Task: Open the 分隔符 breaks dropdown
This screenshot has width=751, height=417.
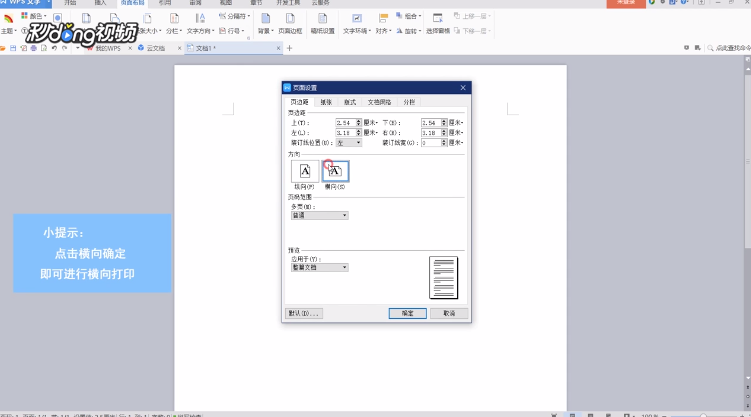Action: pyautogui.click(x=235, y=16)
